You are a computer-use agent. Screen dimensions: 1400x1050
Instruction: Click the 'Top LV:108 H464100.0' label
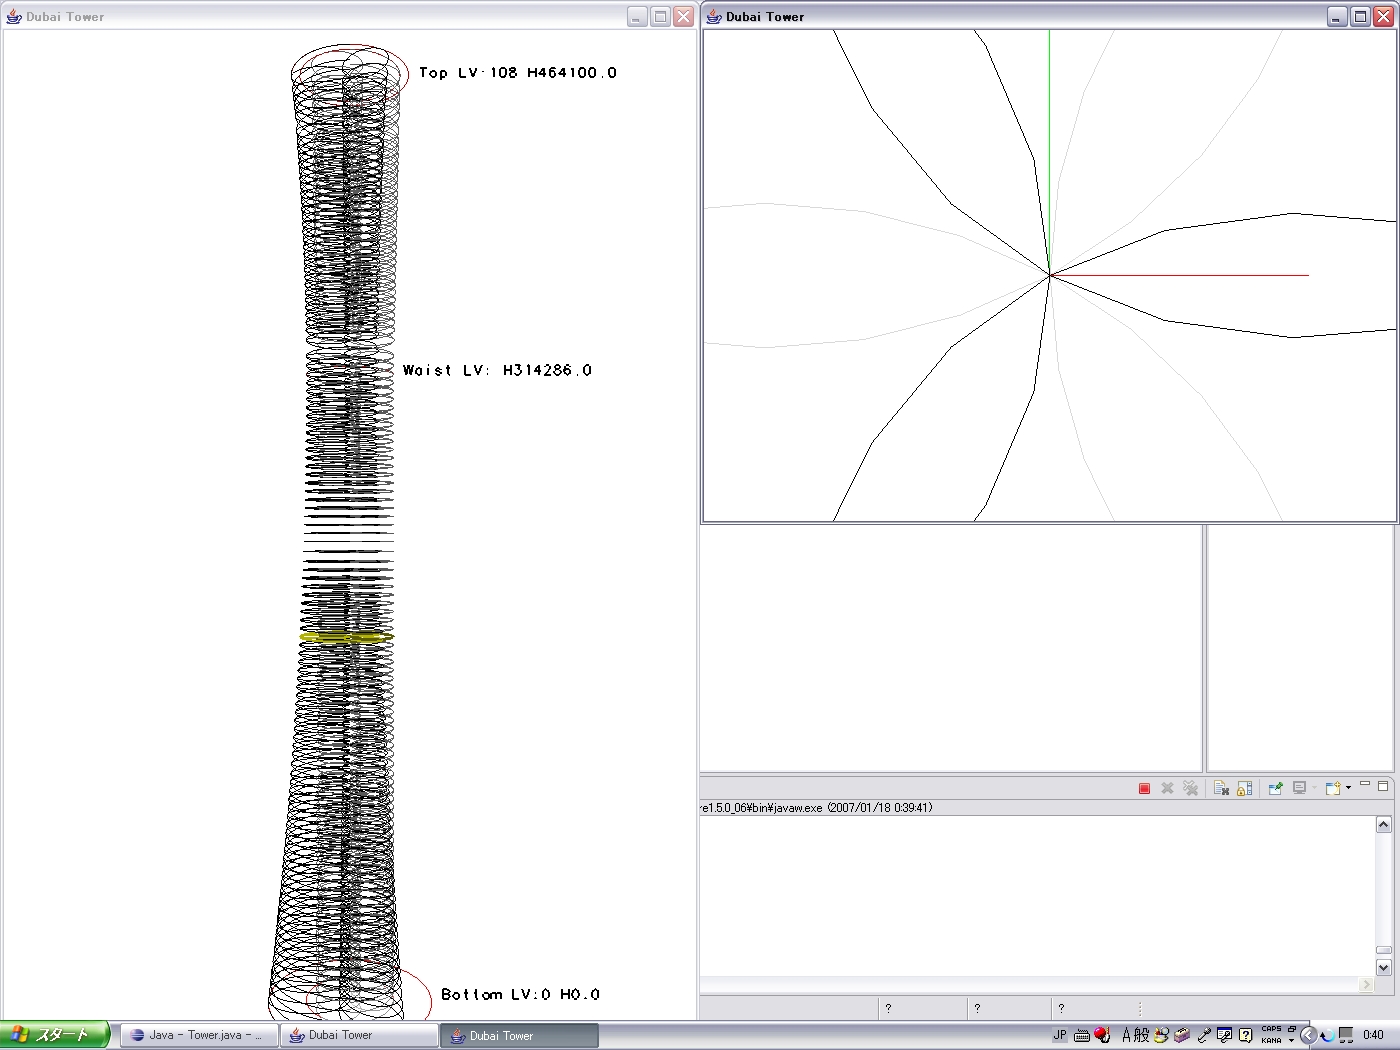click(518, 73)
